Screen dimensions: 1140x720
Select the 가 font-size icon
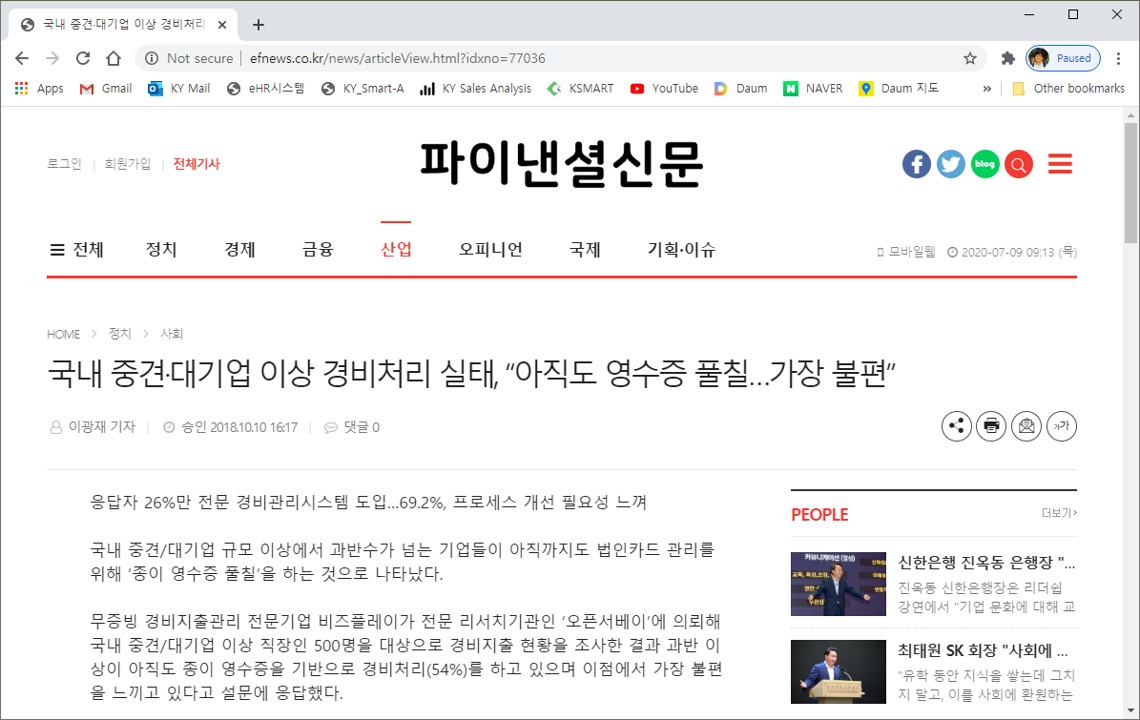click(x=1061, y=426)
